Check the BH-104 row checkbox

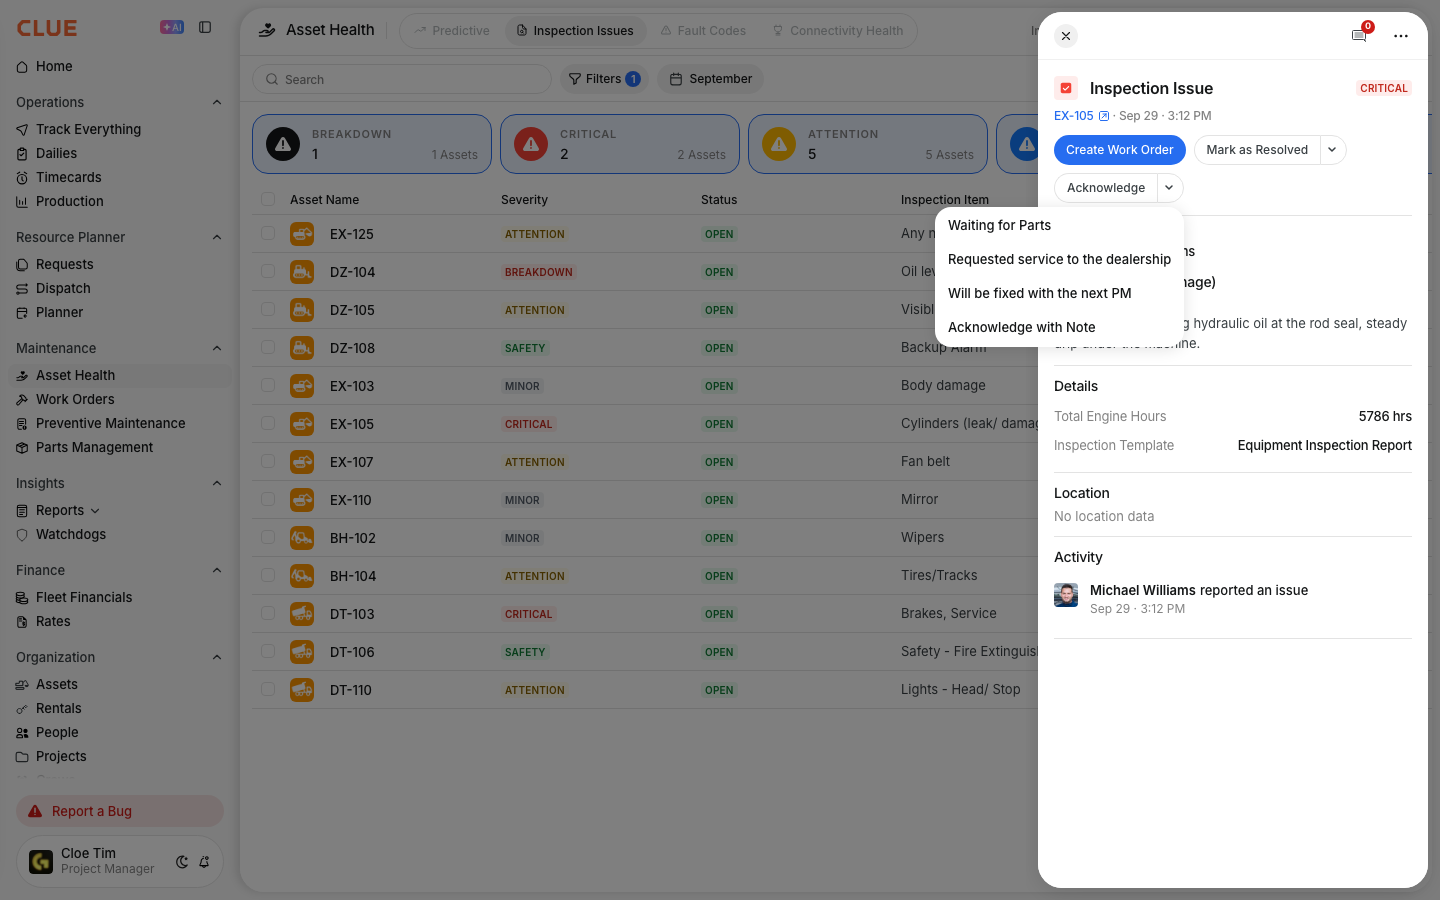(x=268, y=575)
